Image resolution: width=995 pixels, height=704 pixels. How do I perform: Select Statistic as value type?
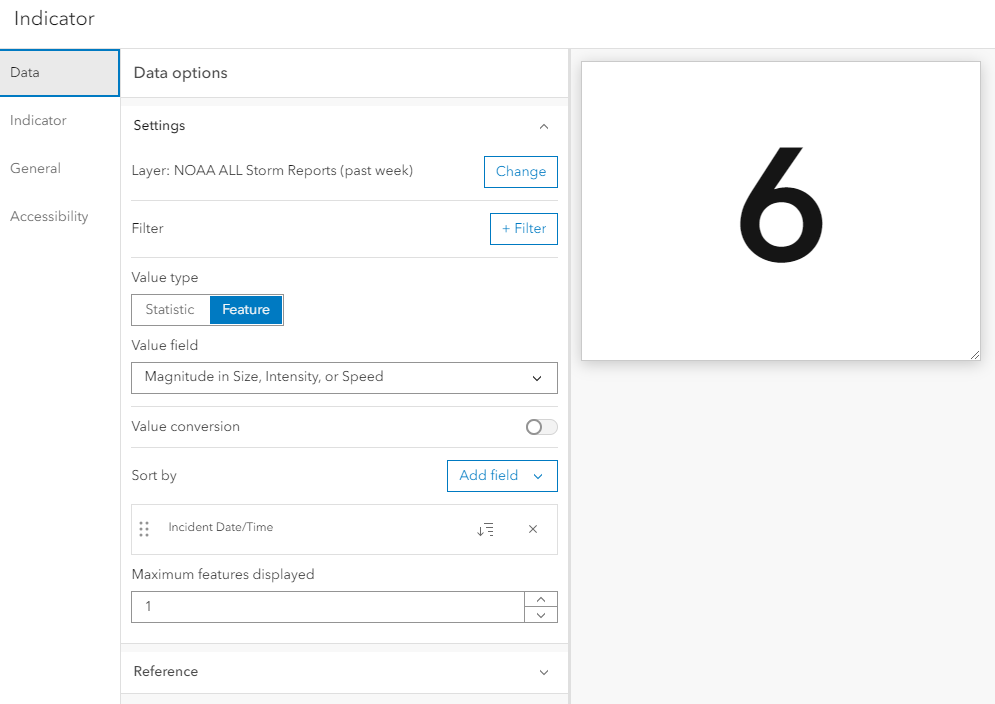coord(169,310)
